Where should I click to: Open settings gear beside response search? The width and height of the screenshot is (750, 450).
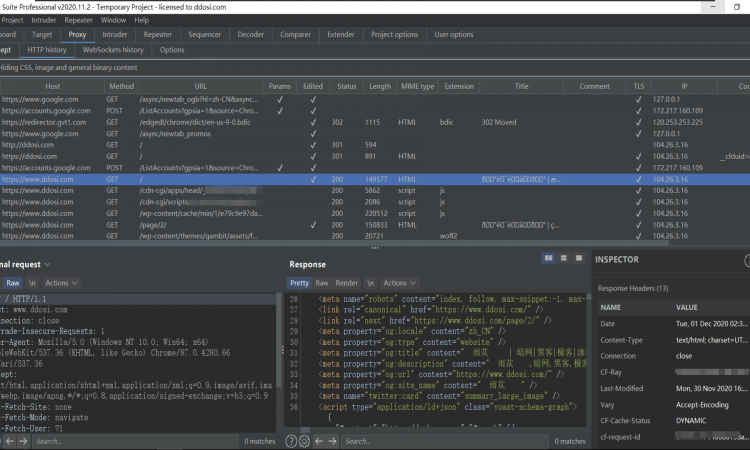coord(304,441)
